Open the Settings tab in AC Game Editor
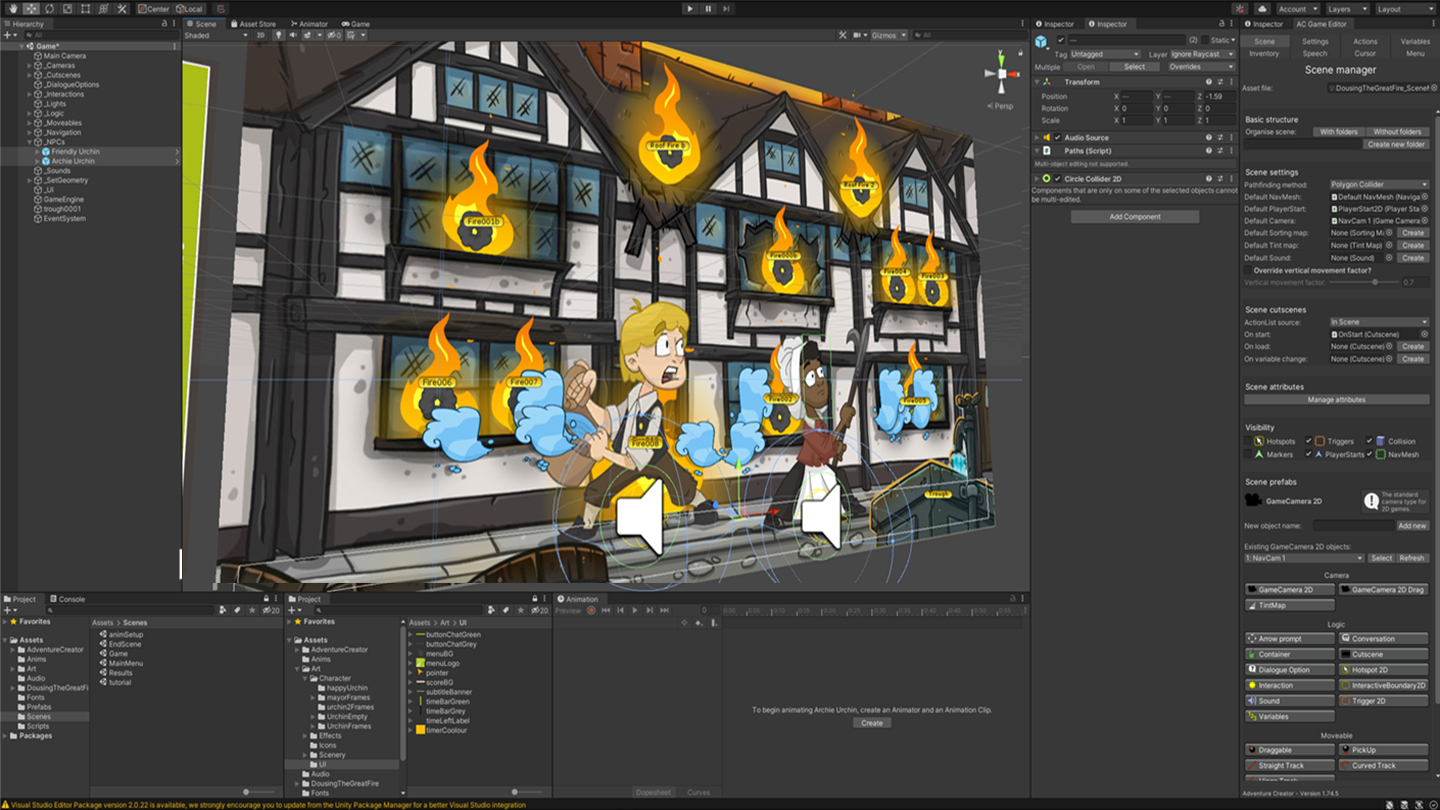 click(x=1315, y=42)
